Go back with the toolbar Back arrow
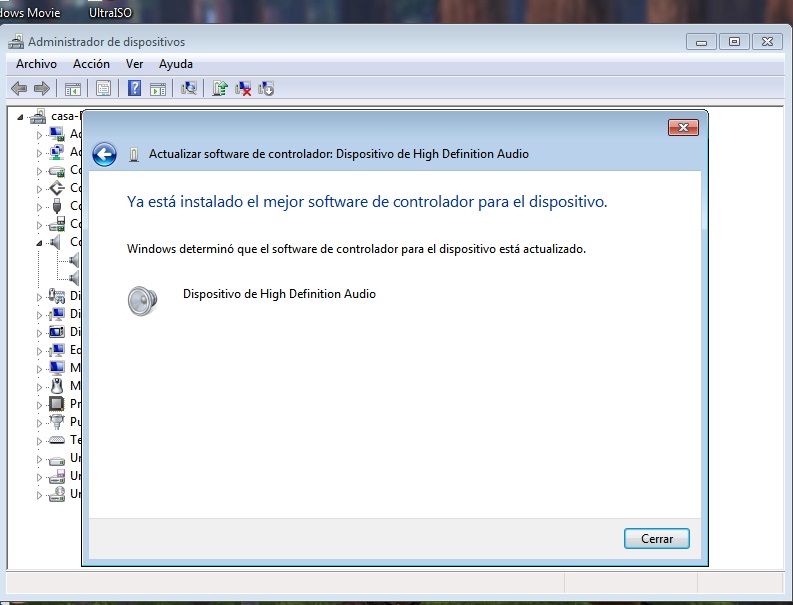Screen dimensions: 793x605 point(19,89)
